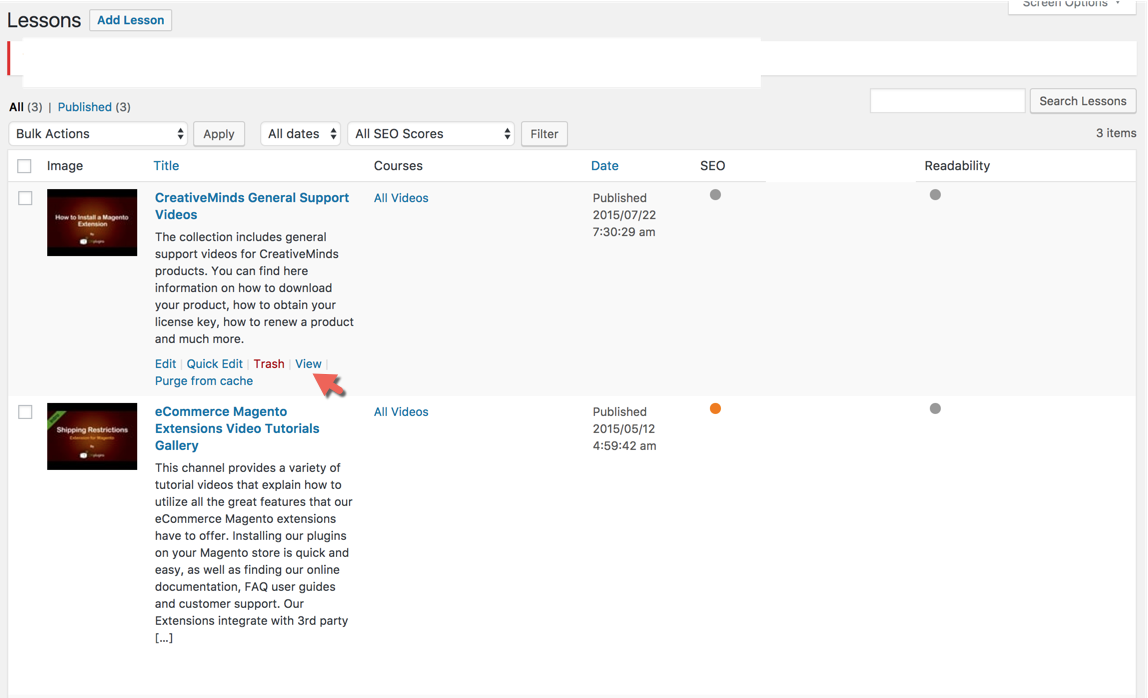1148x698 pixels.
Task: Click the Courses column header
Action: (x=398, y=166)
